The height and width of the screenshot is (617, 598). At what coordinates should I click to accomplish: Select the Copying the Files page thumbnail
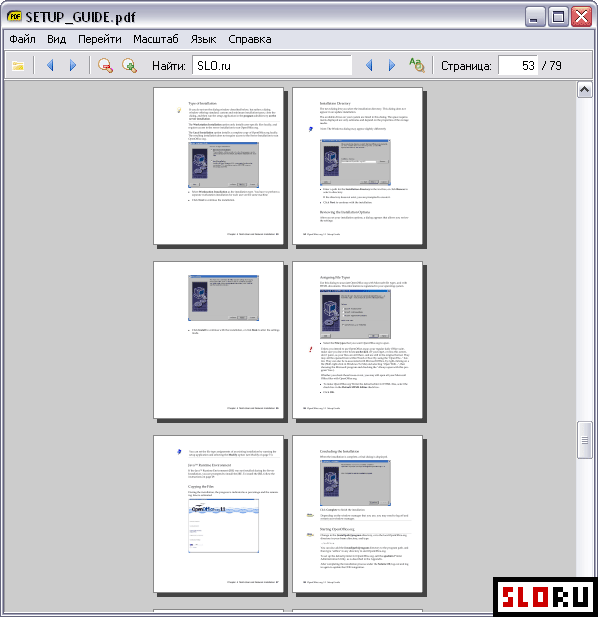(x=218, y=514)
